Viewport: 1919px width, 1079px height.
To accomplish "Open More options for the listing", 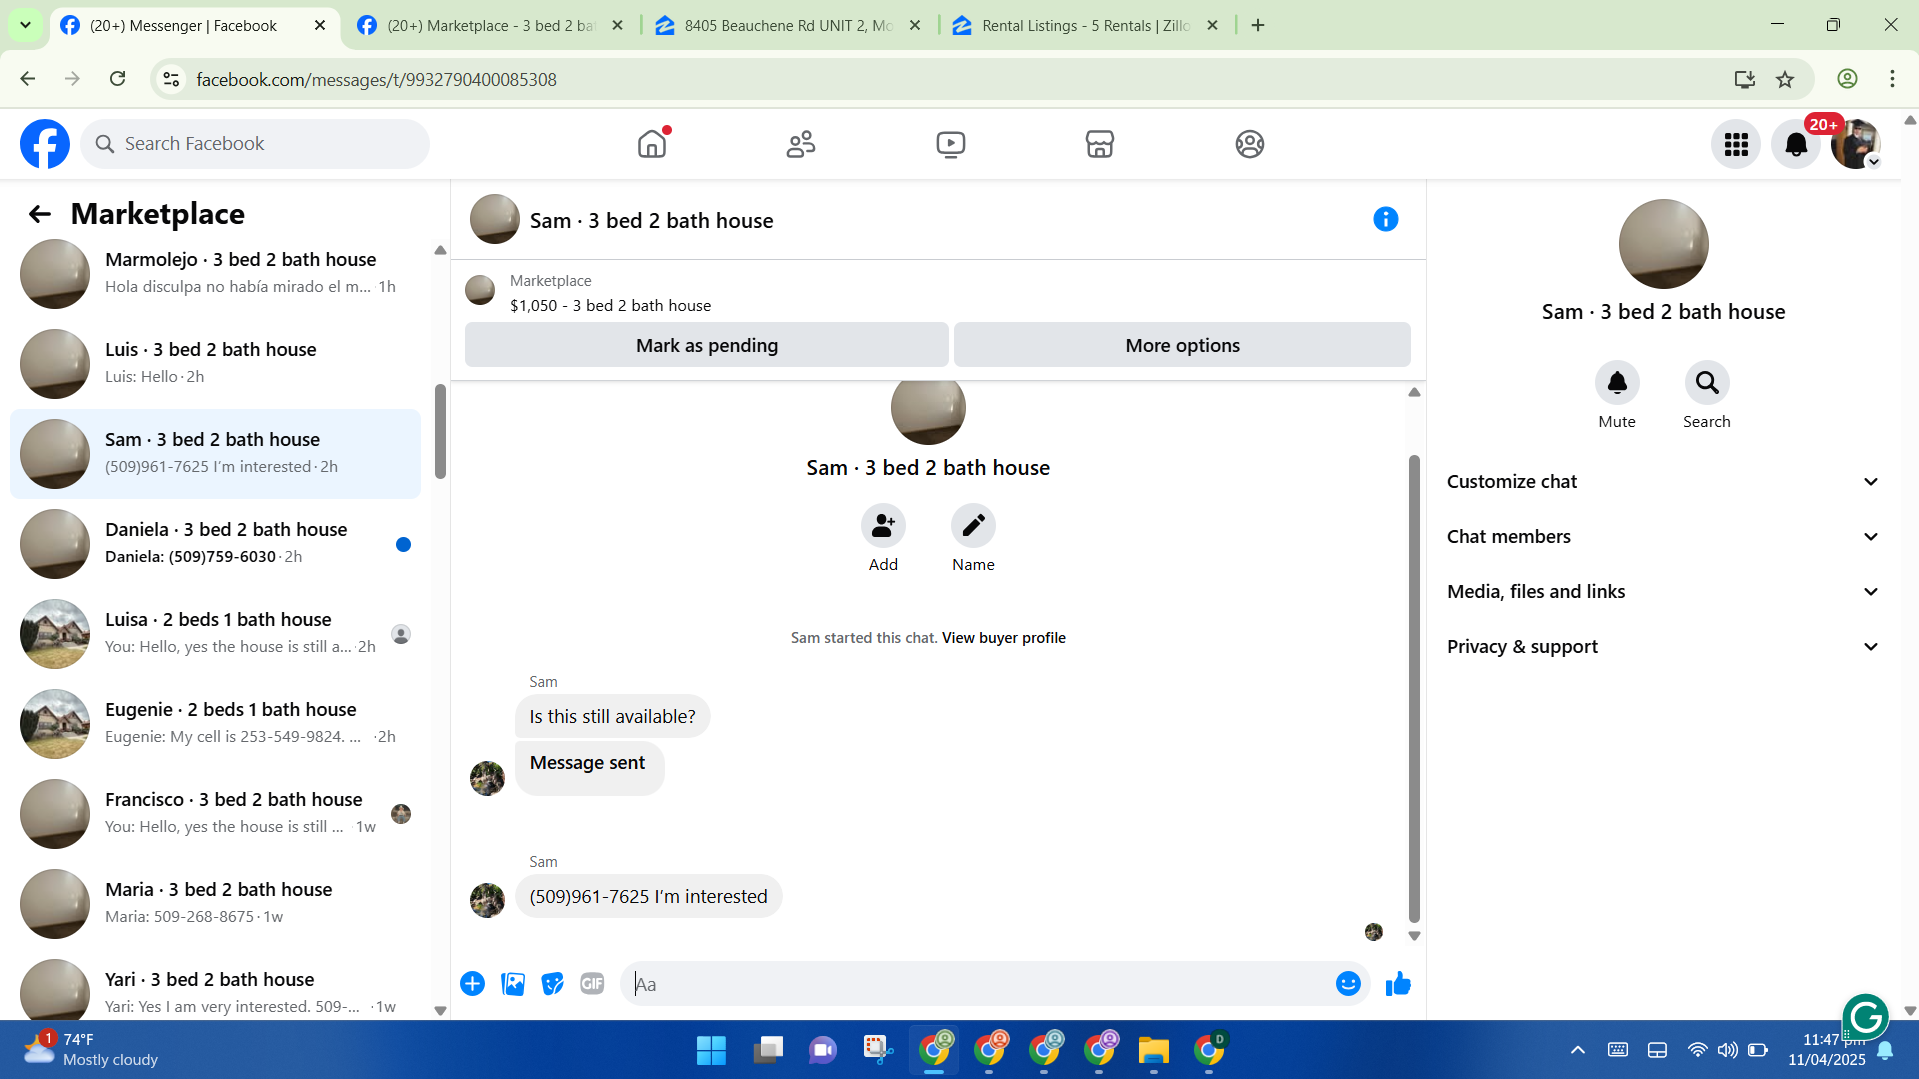I will point(1182,345).
